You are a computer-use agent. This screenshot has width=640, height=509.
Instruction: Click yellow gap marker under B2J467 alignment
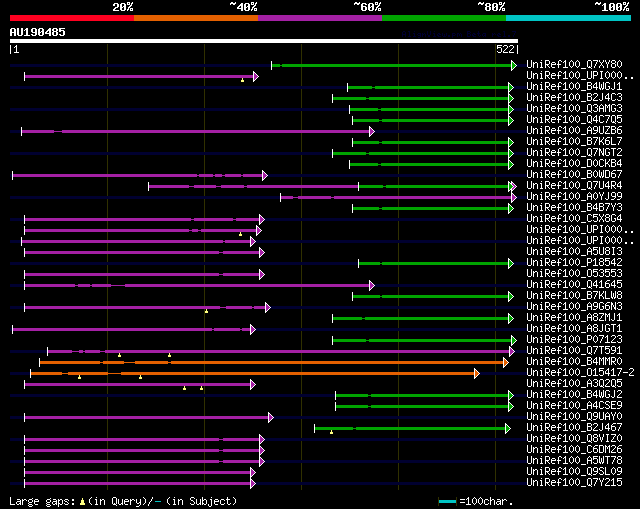tap(331, 432)
